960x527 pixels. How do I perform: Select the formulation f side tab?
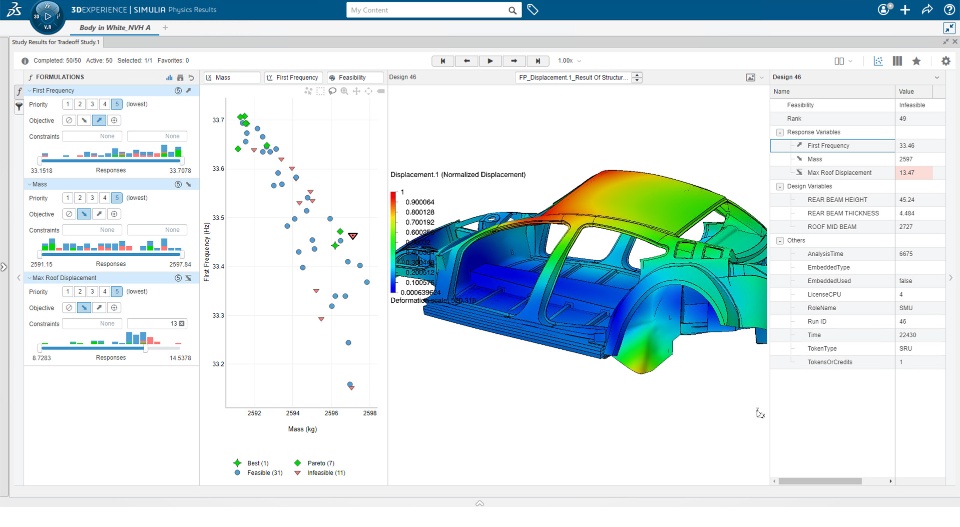(x=19, y=91)
